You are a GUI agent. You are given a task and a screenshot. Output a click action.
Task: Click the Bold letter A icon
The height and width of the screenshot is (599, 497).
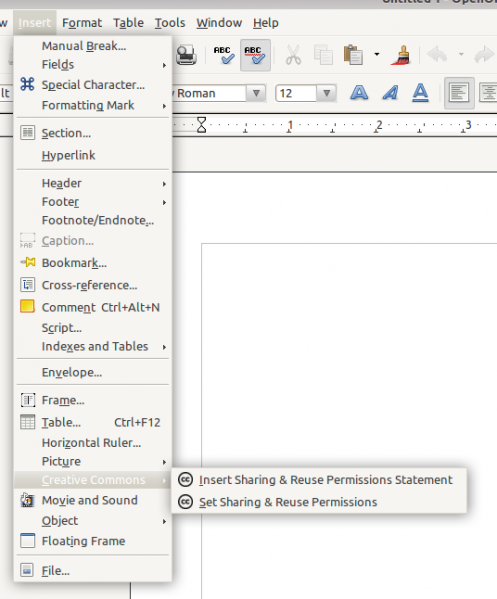359,93
